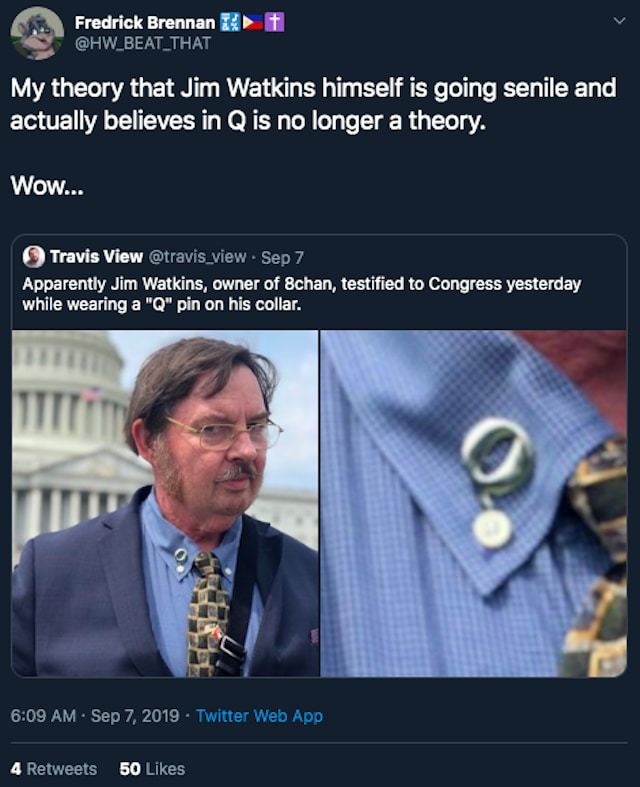
Task: Click the Philippines flag emoji
Action: pos(252,22)
